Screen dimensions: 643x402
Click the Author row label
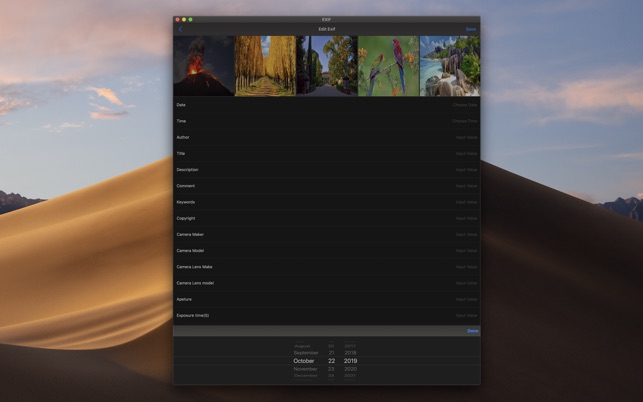pyautogui.click(x=183, y=137)
